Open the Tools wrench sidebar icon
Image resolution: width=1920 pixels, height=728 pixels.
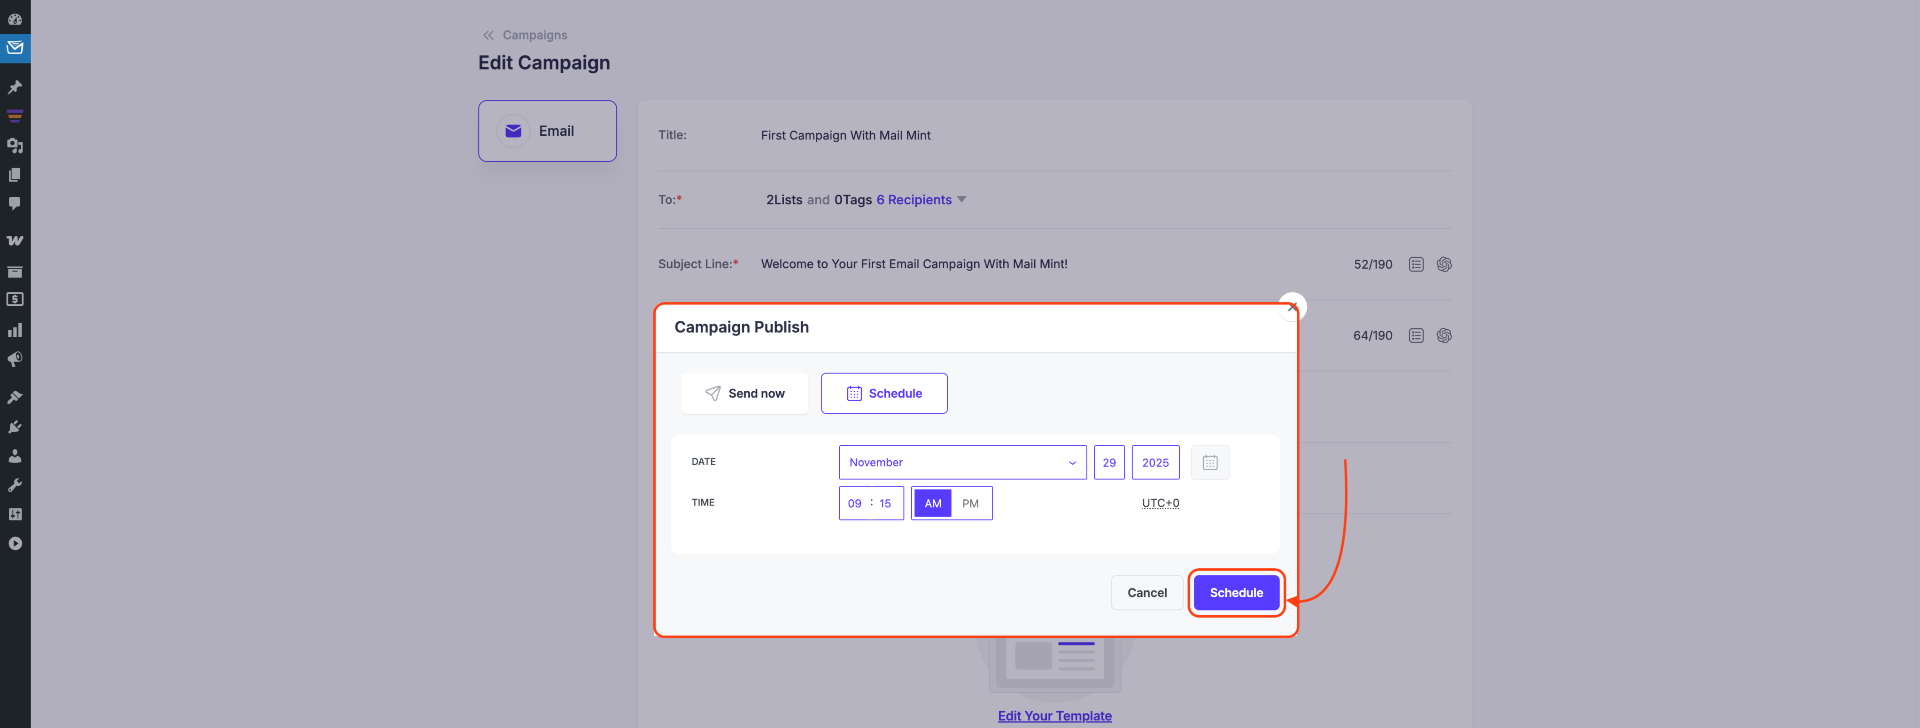coord(15,485)
